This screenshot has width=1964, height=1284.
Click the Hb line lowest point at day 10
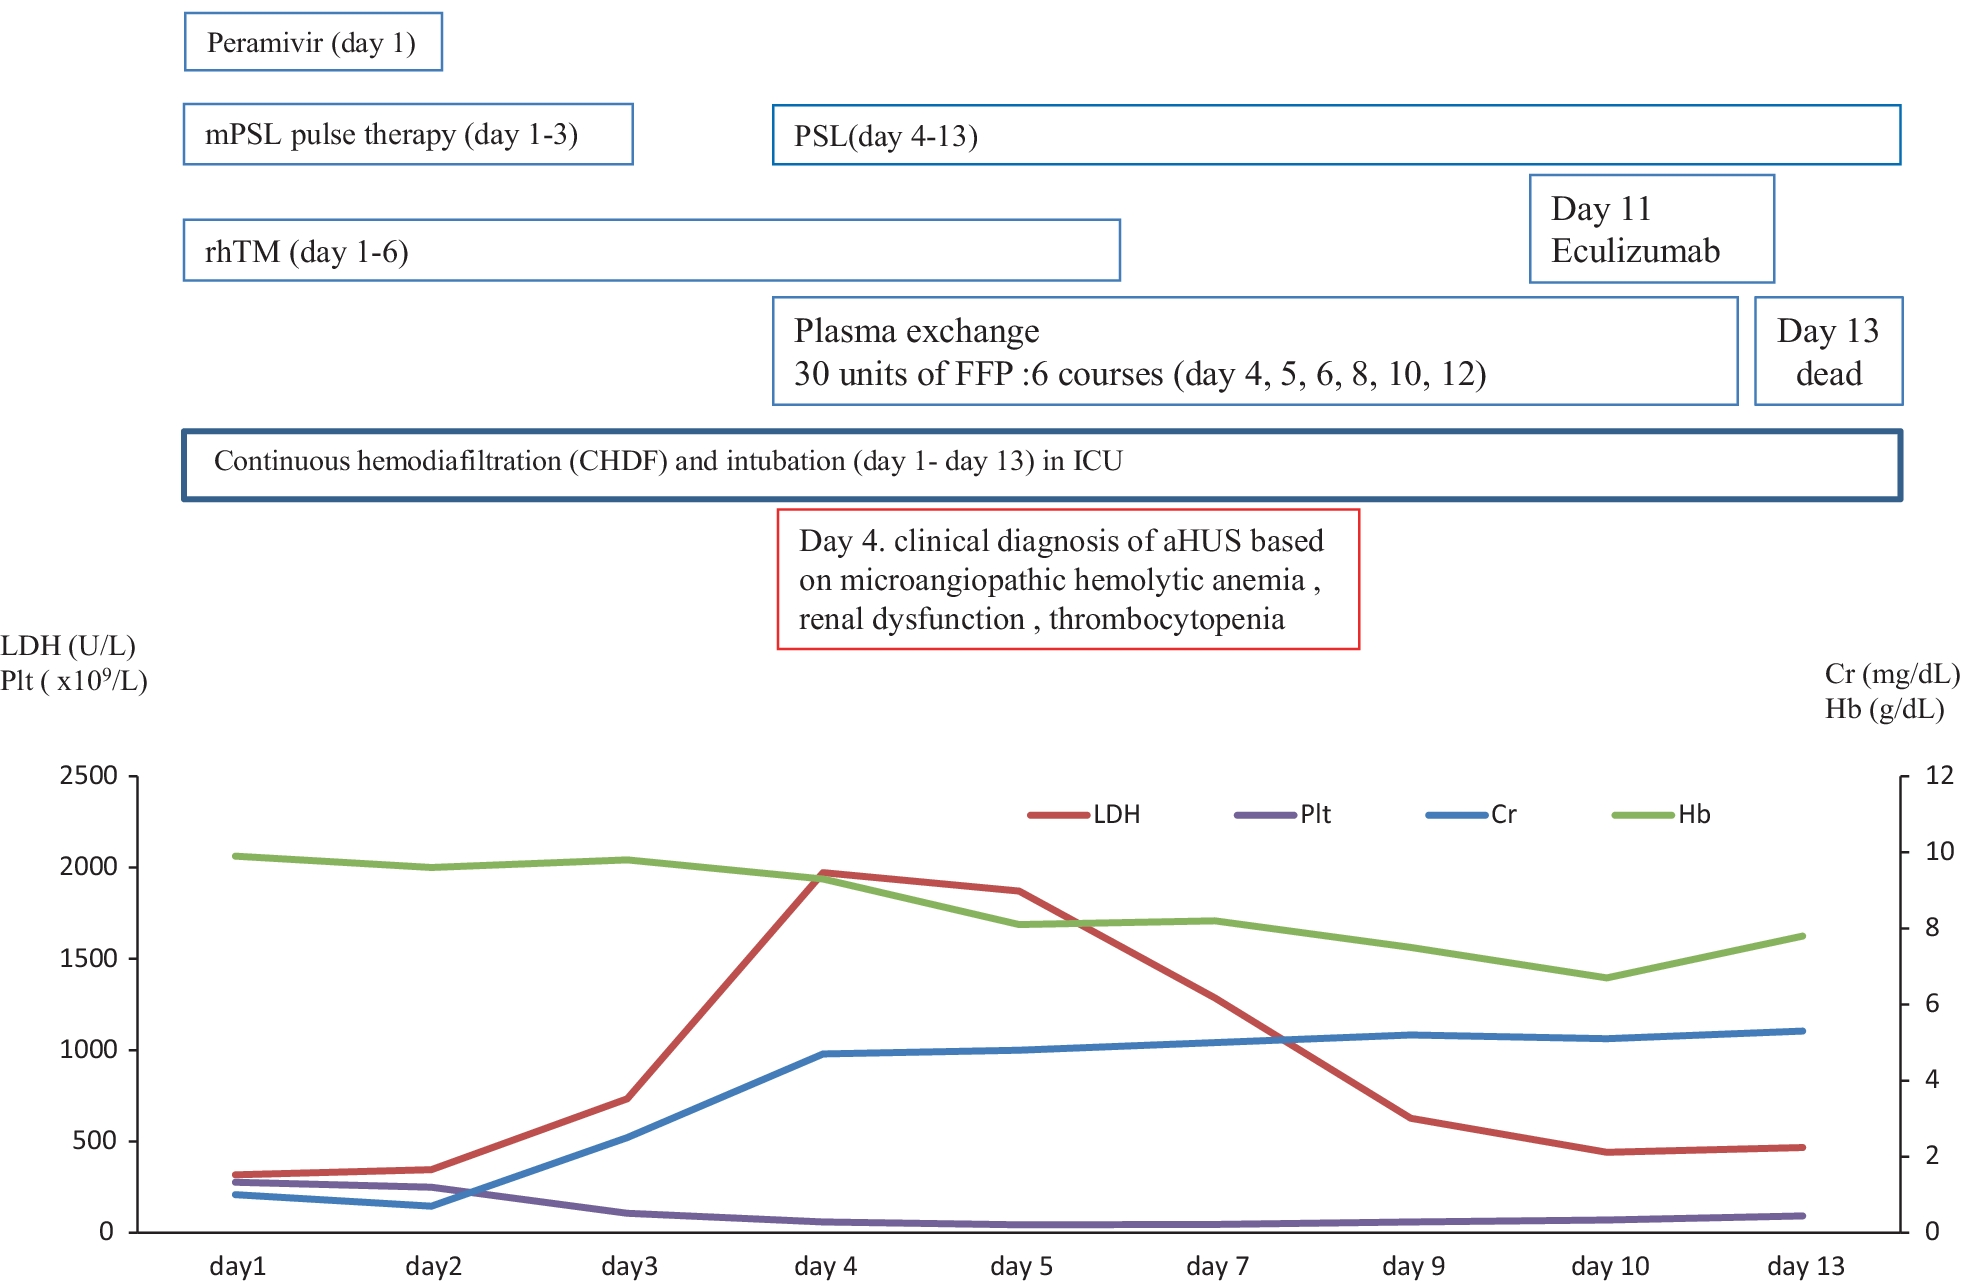tap(1607, 978)
